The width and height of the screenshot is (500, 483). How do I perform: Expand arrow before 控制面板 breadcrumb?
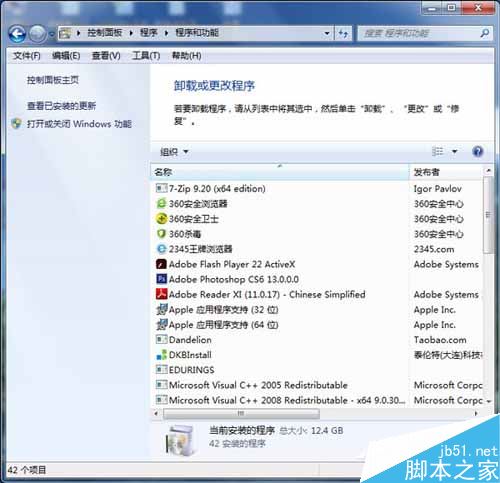[x=79, y=33]
